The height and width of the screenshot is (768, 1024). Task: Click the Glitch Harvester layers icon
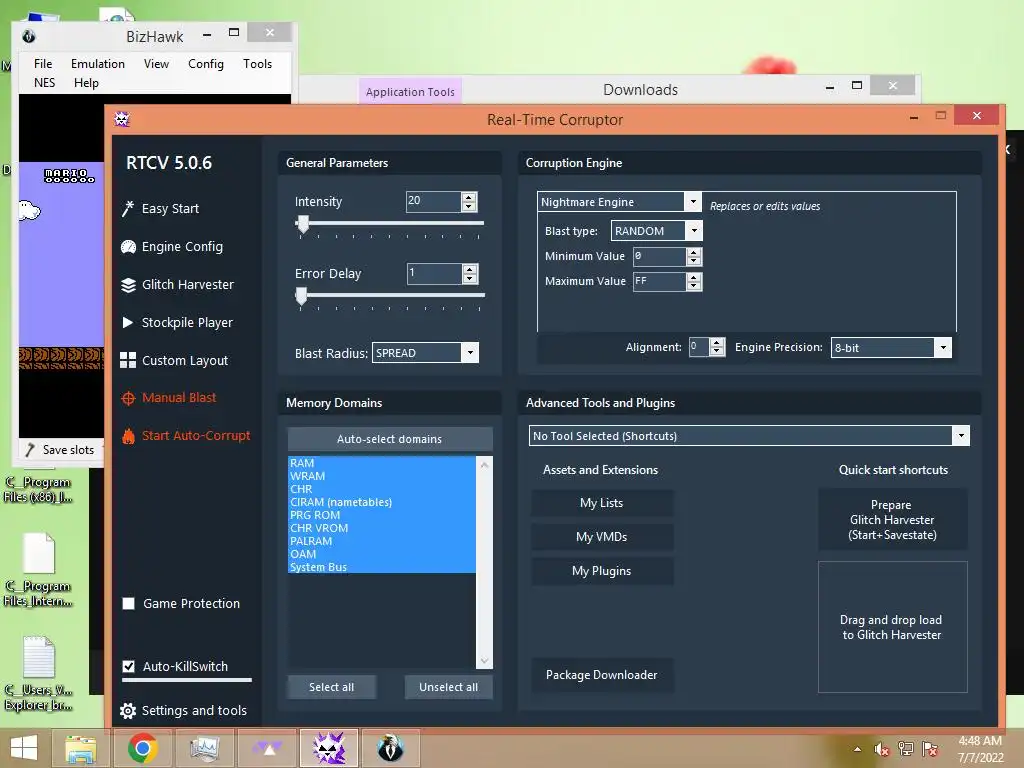[x=128, y=285]
